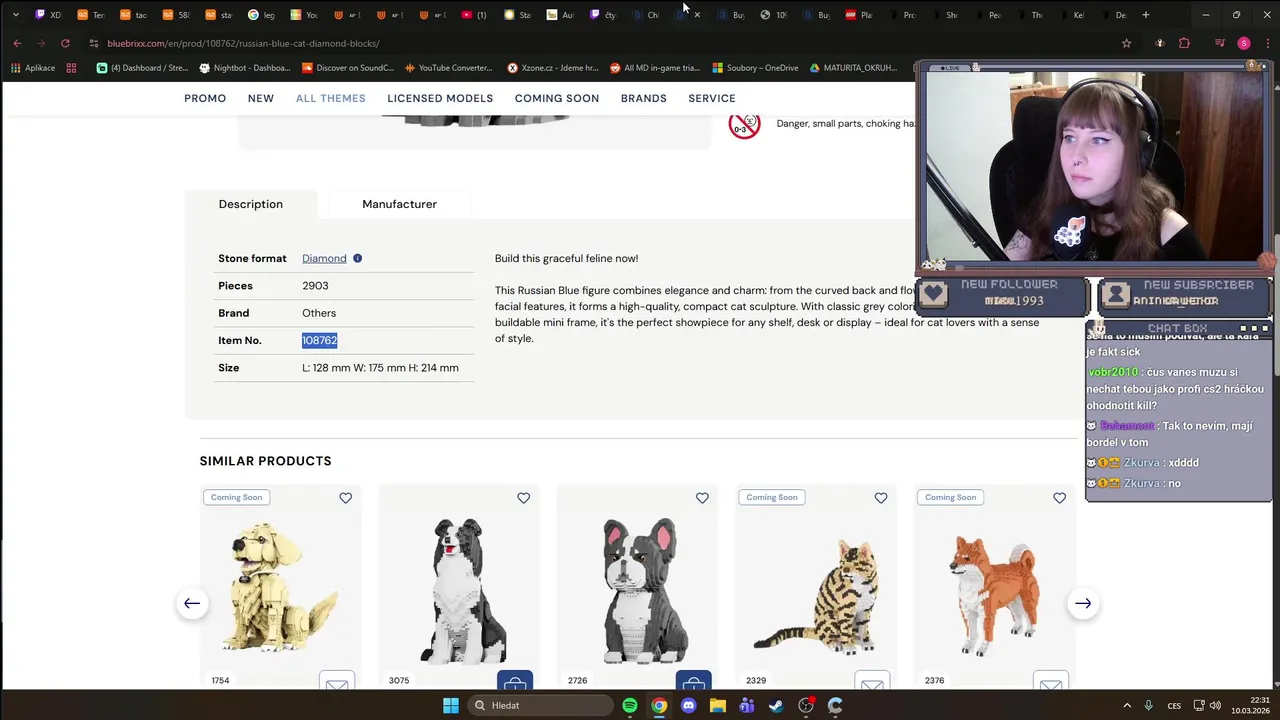The height and width of the screenshot is (720, 1280).
Task: Open LICENSED MODELS menu
Action: coord(440,98)
